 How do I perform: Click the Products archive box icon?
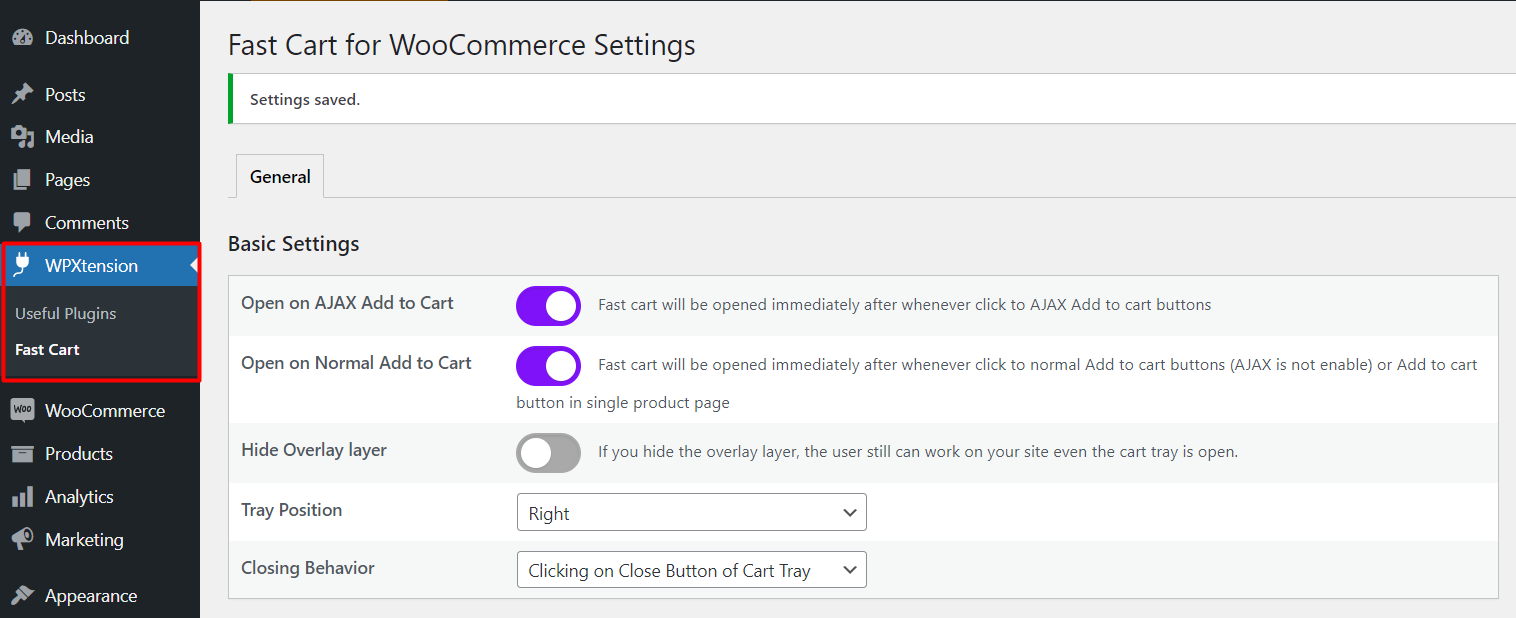[22, 454]
